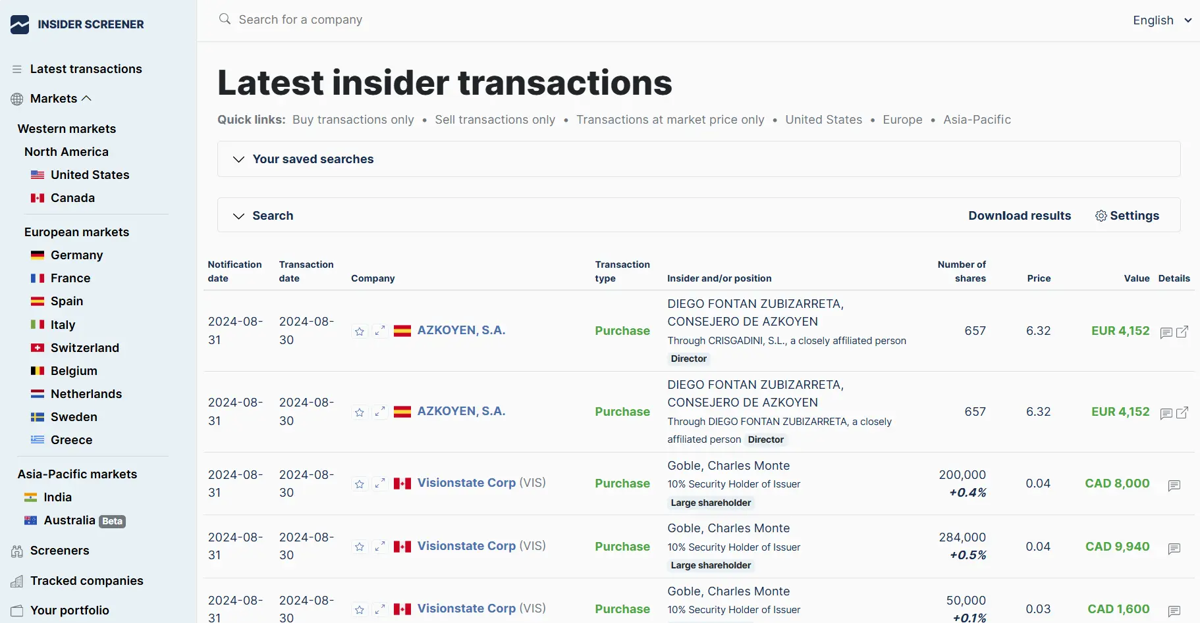Click Asia-Pacific quick link
The width and height of the screenshot is (1200, 623).
pyautogui.click(x=977, y=119)
